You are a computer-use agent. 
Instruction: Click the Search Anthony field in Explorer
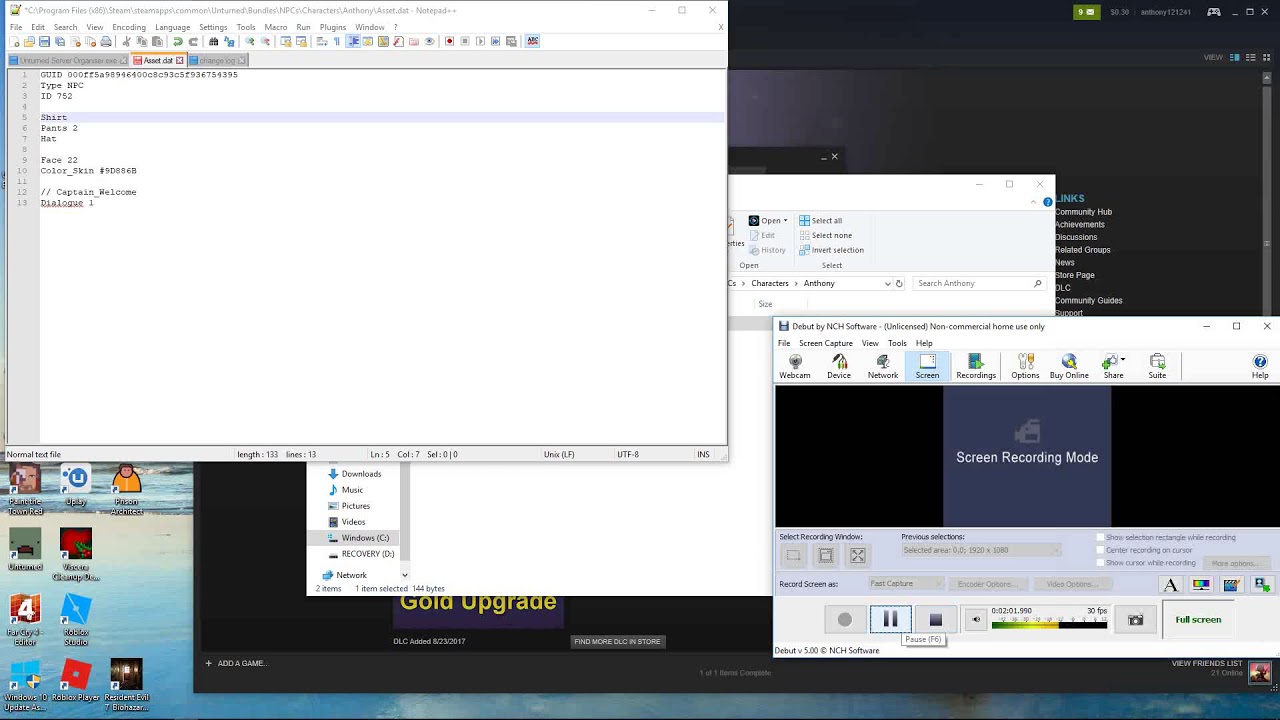pos(979,284)
